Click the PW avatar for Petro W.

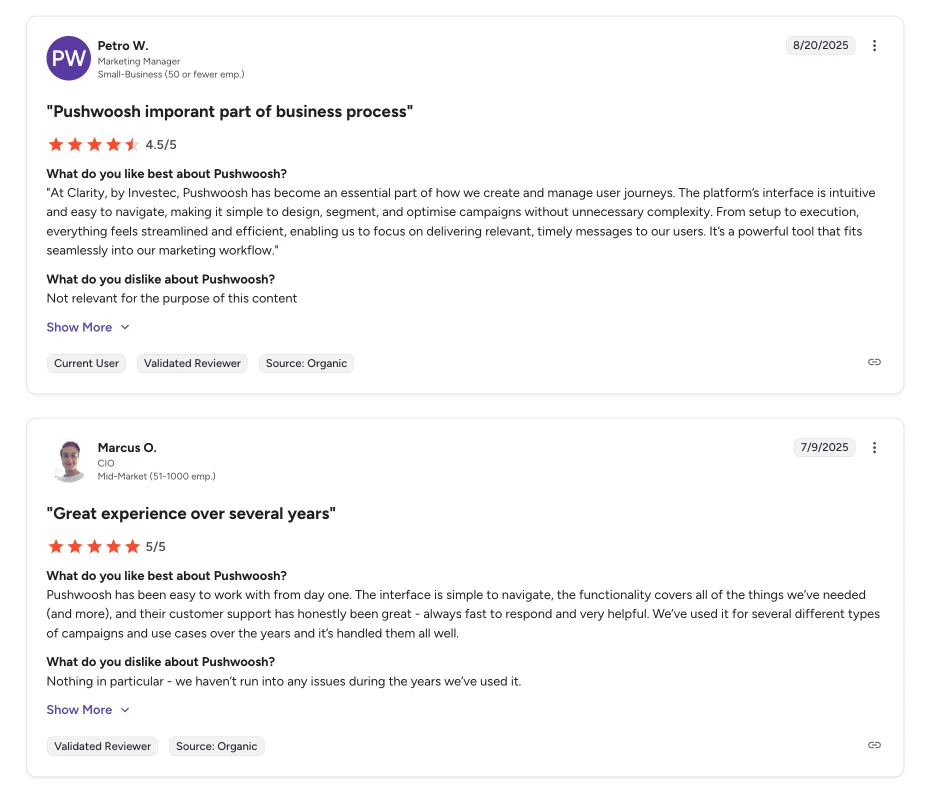click(x=68, y=58)
